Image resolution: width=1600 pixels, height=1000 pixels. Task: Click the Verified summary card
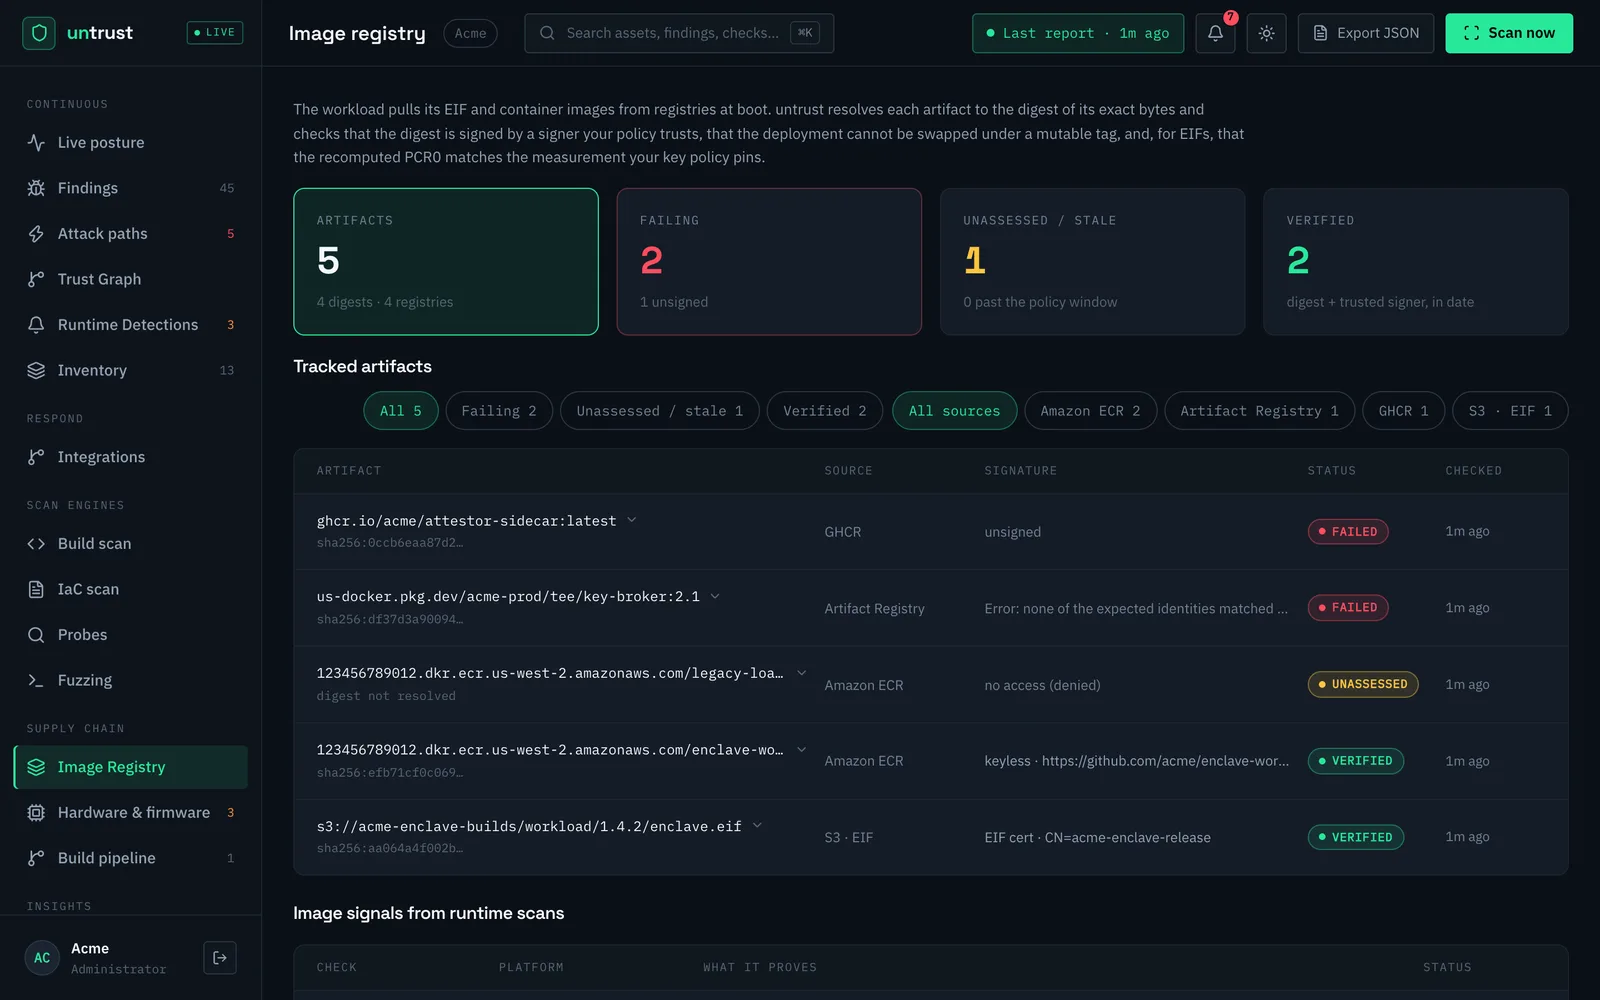pyautogui.click(x=1416, y=262)
